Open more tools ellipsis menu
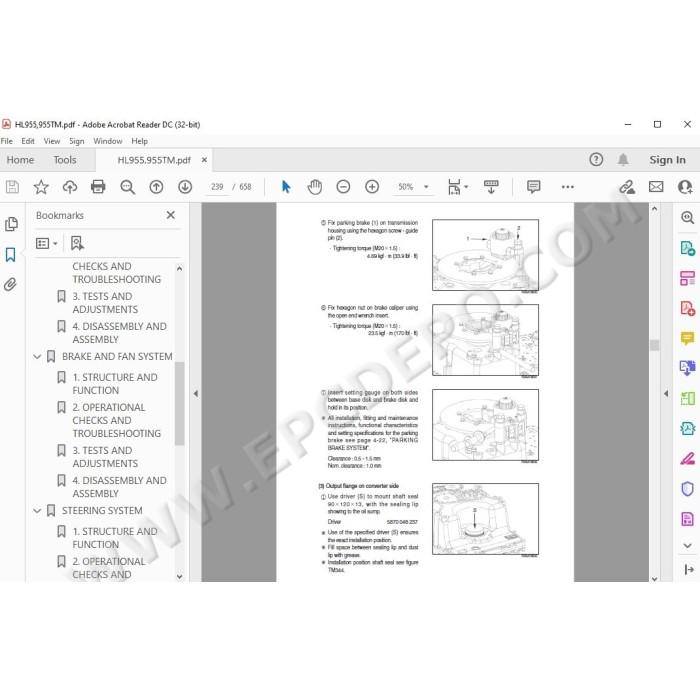The height and width of the screenshot is (700, 700). click(x=568, y=187)
